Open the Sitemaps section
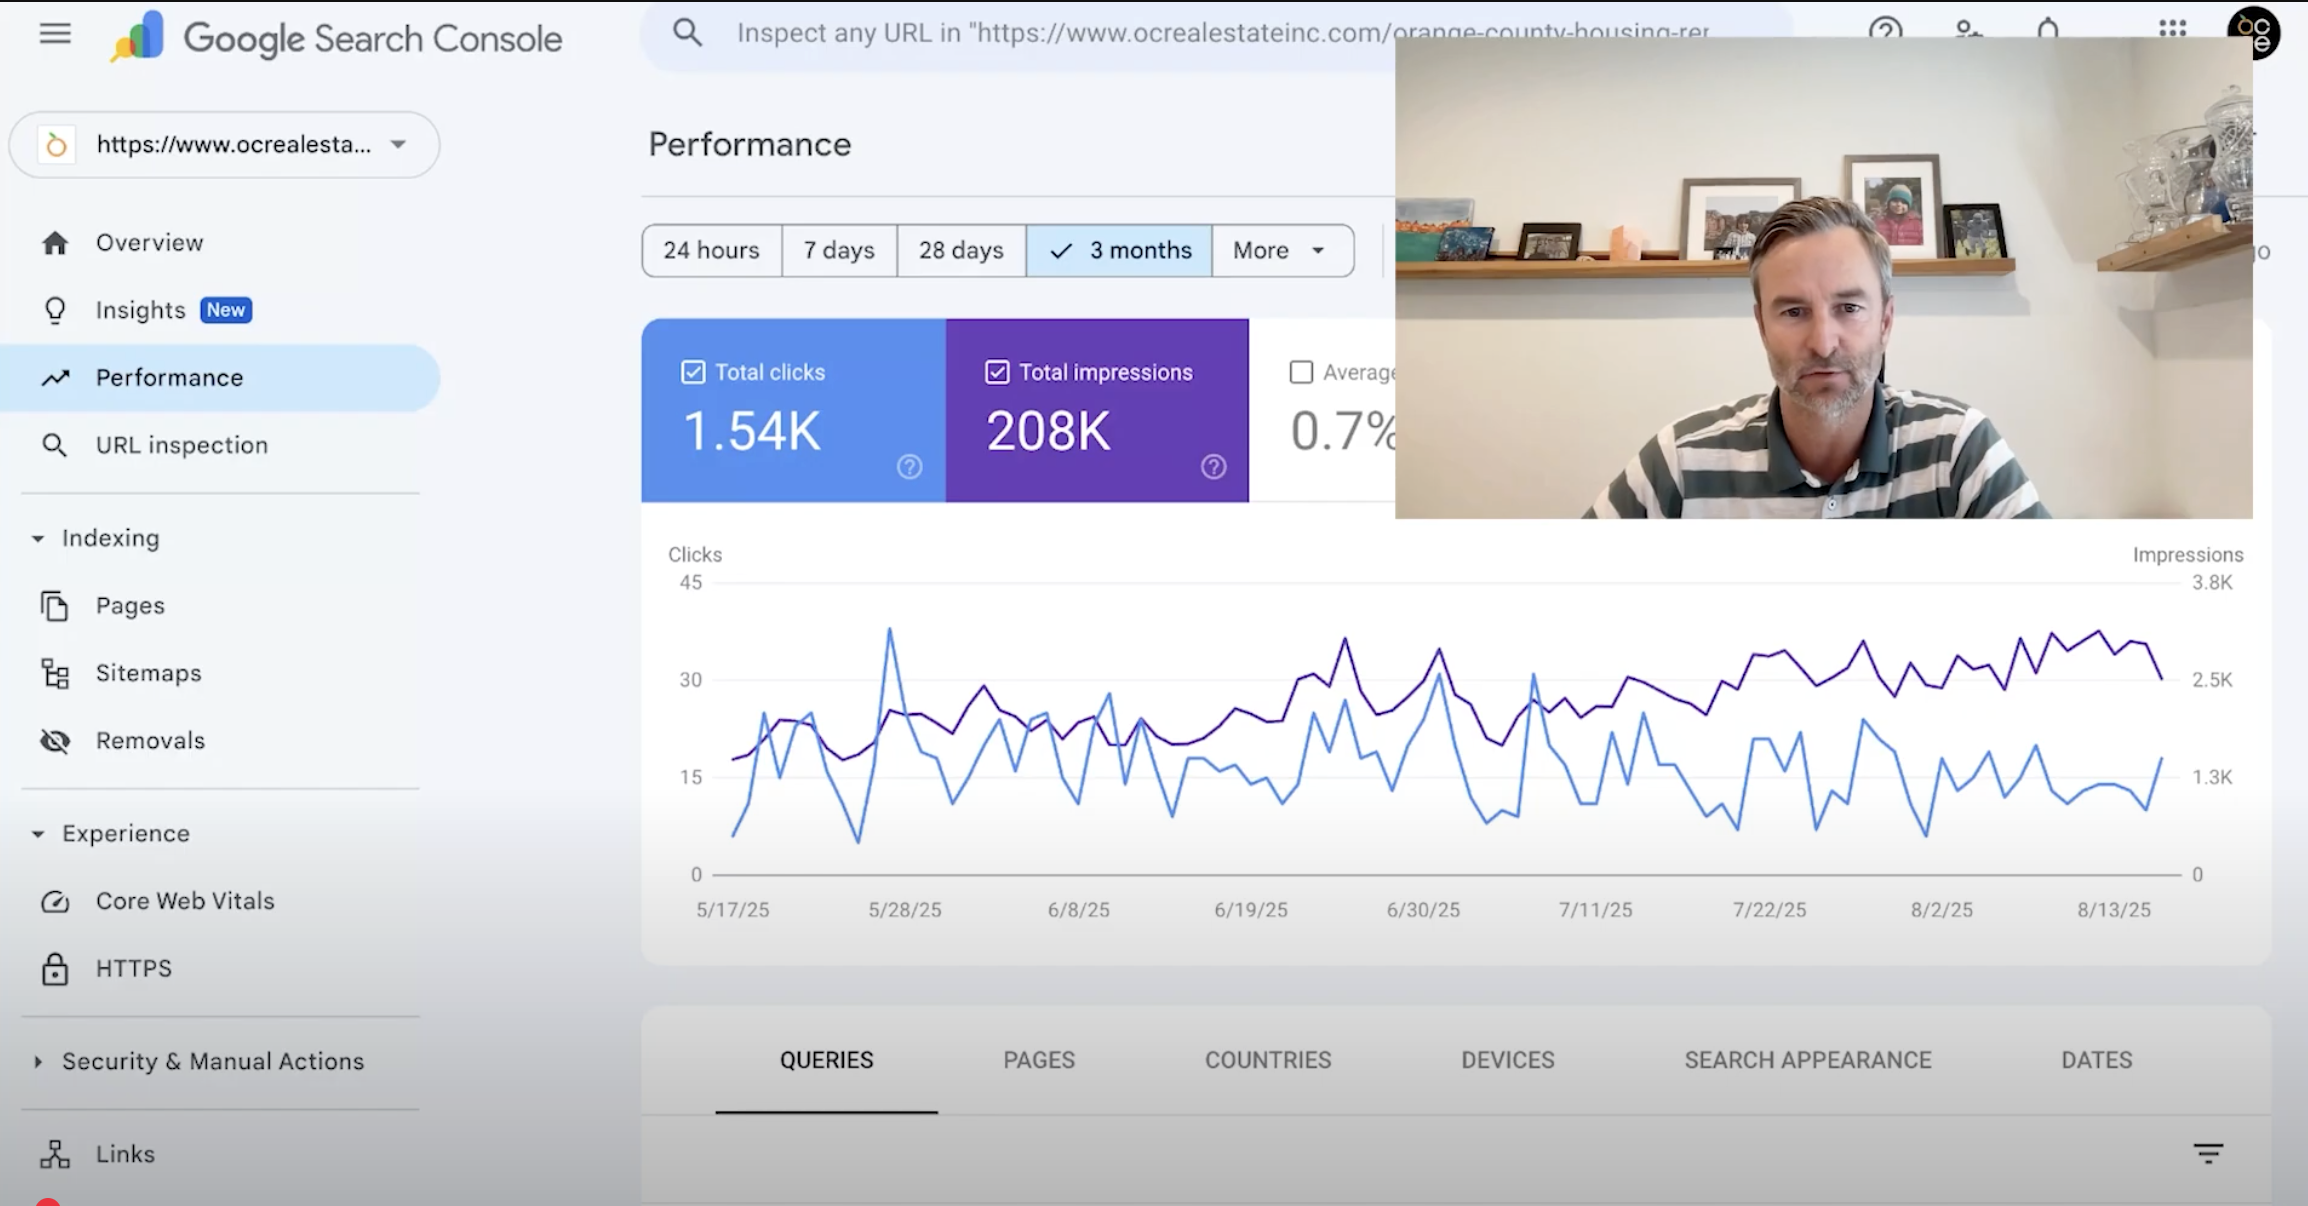 pos(148,673)
